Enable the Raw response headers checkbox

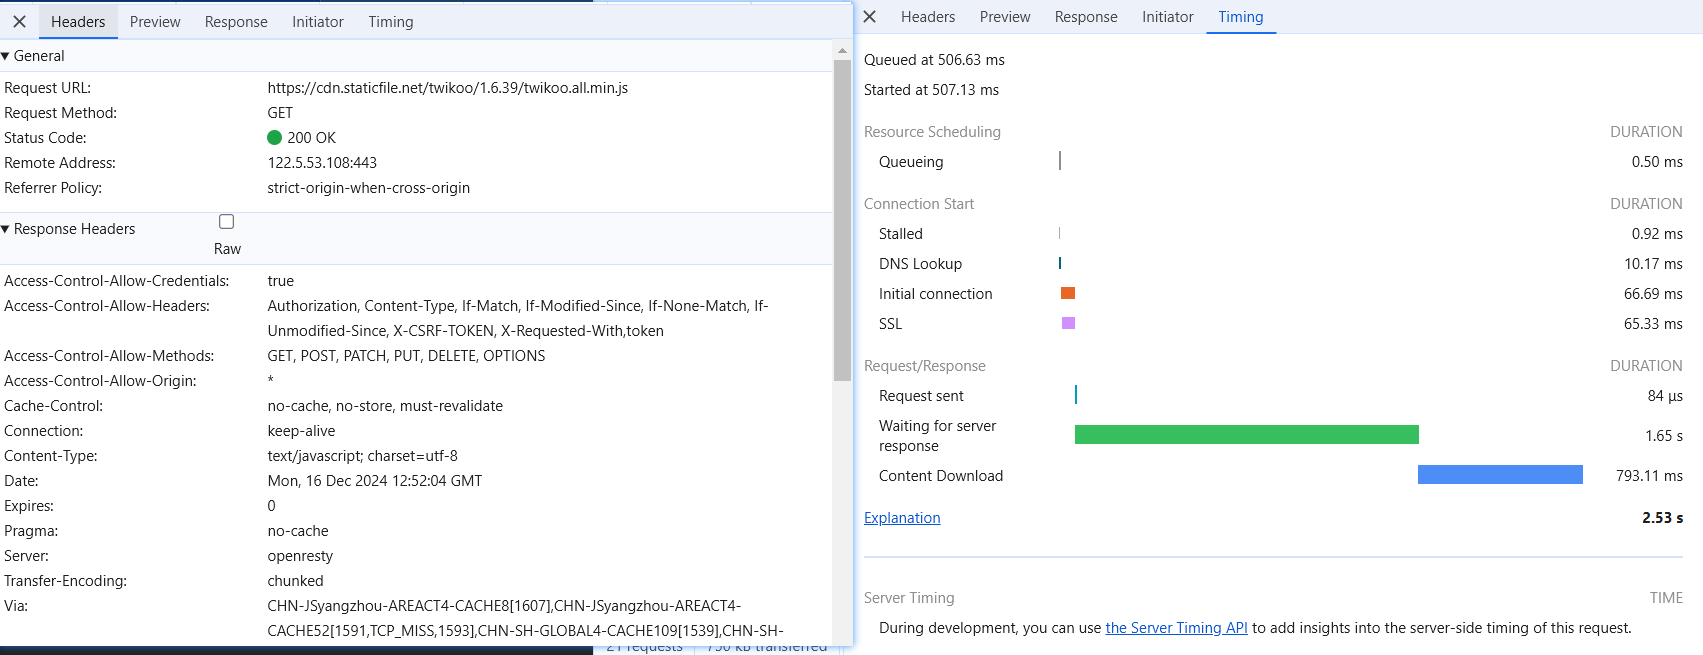pos(226,222)
